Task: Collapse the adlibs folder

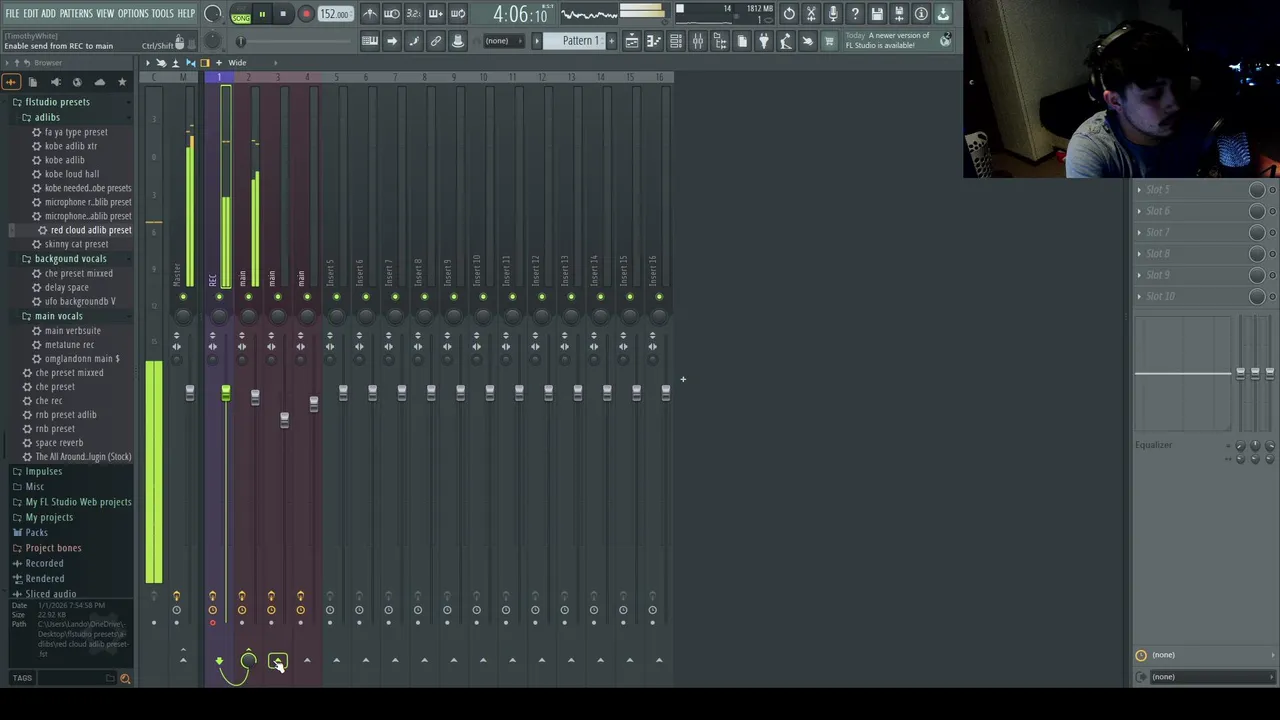Action: [47, 117]
